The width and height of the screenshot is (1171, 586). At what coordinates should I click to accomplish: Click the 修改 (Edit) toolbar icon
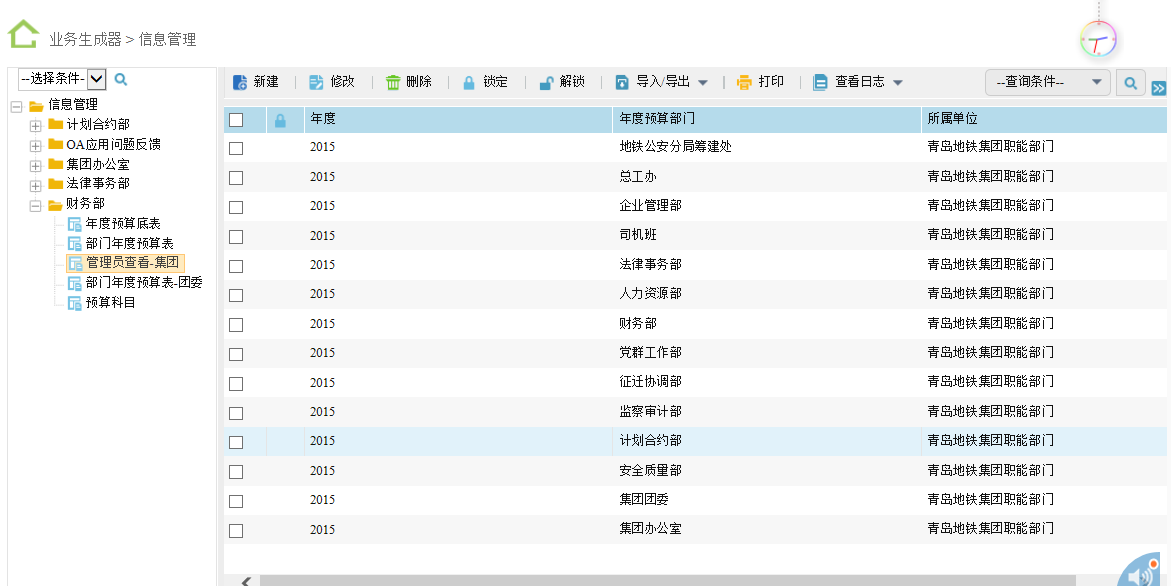pos(316,82)
